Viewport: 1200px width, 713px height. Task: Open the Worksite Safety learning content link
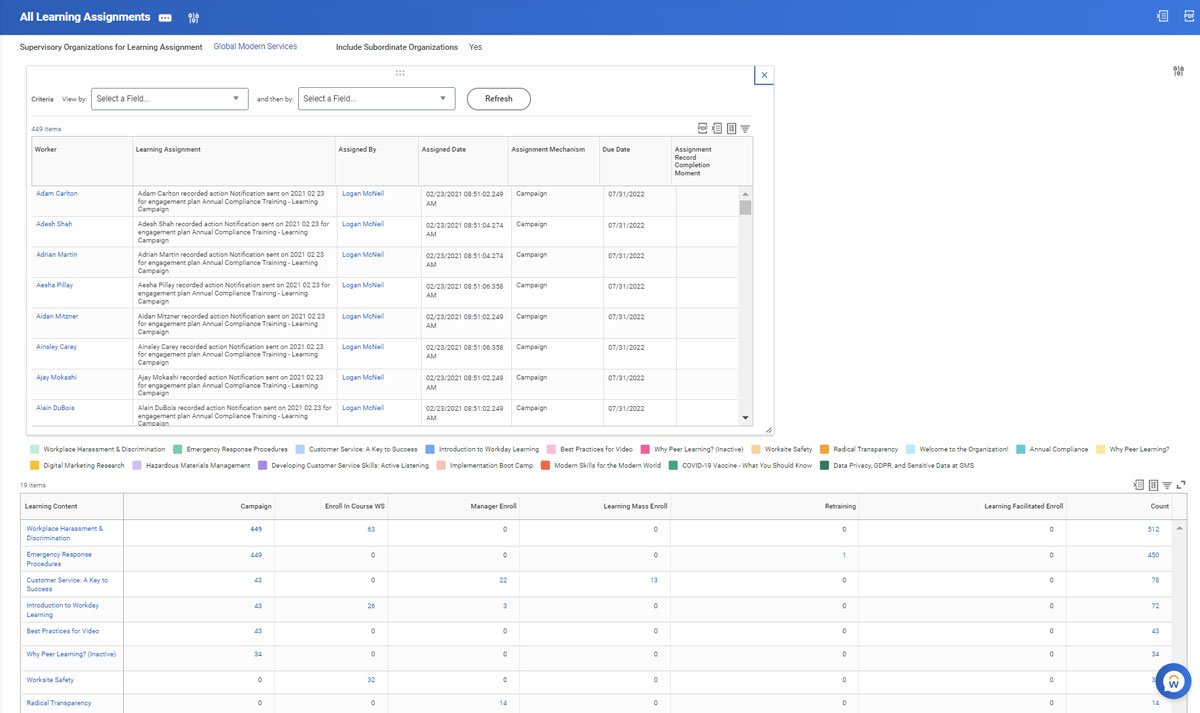click(51, 680)
